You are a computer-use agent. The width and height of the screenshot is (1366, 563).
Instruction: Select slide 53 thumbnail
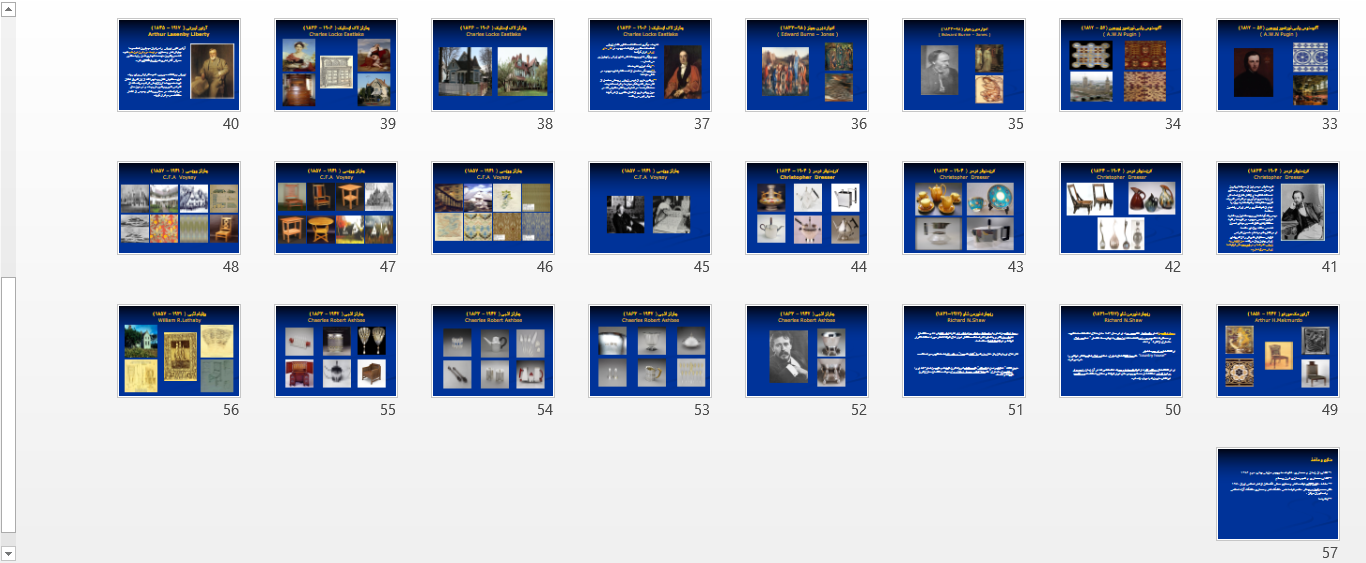(650, 351)
